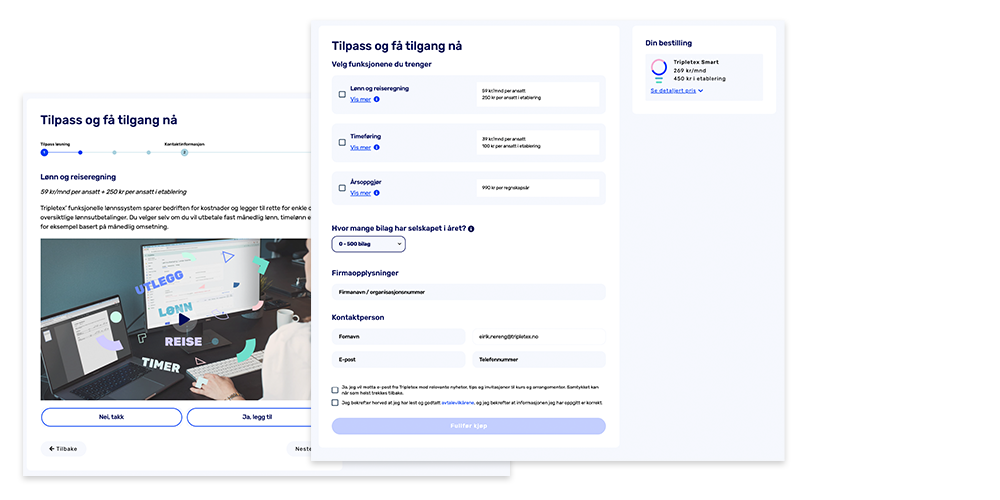1000x500 pixels.
Task: Click the '269 kr/mnd' text in Din bestilling
Action: [x=690, y=70]
